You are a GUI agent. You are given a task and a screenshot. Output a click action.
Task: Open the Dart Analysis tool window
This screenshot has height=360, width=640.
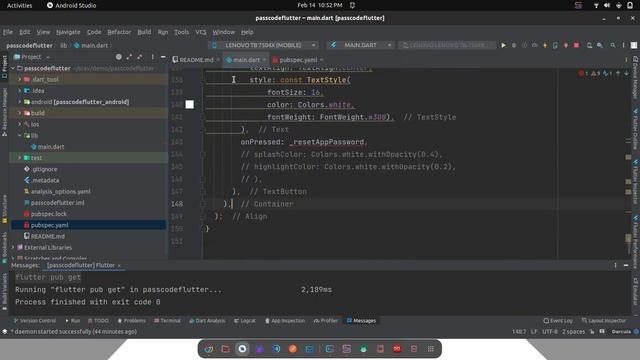pyautogui.click(x=207, y=320)
